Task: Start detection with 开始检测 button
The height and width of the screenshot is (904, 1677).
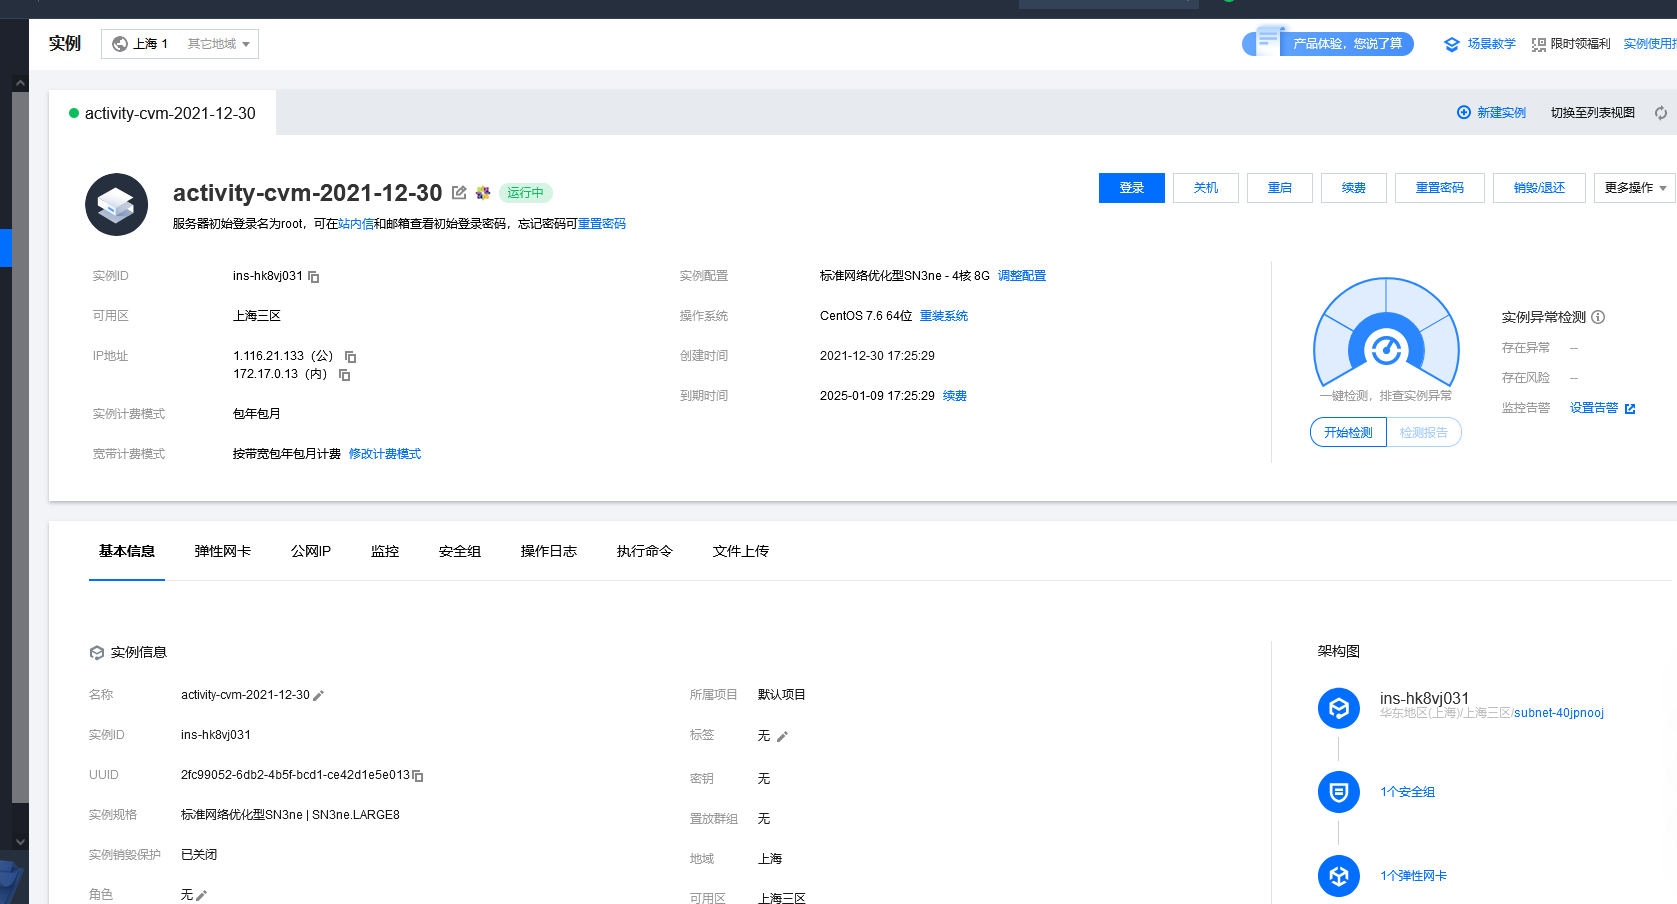Action: tap(1348, 433)
